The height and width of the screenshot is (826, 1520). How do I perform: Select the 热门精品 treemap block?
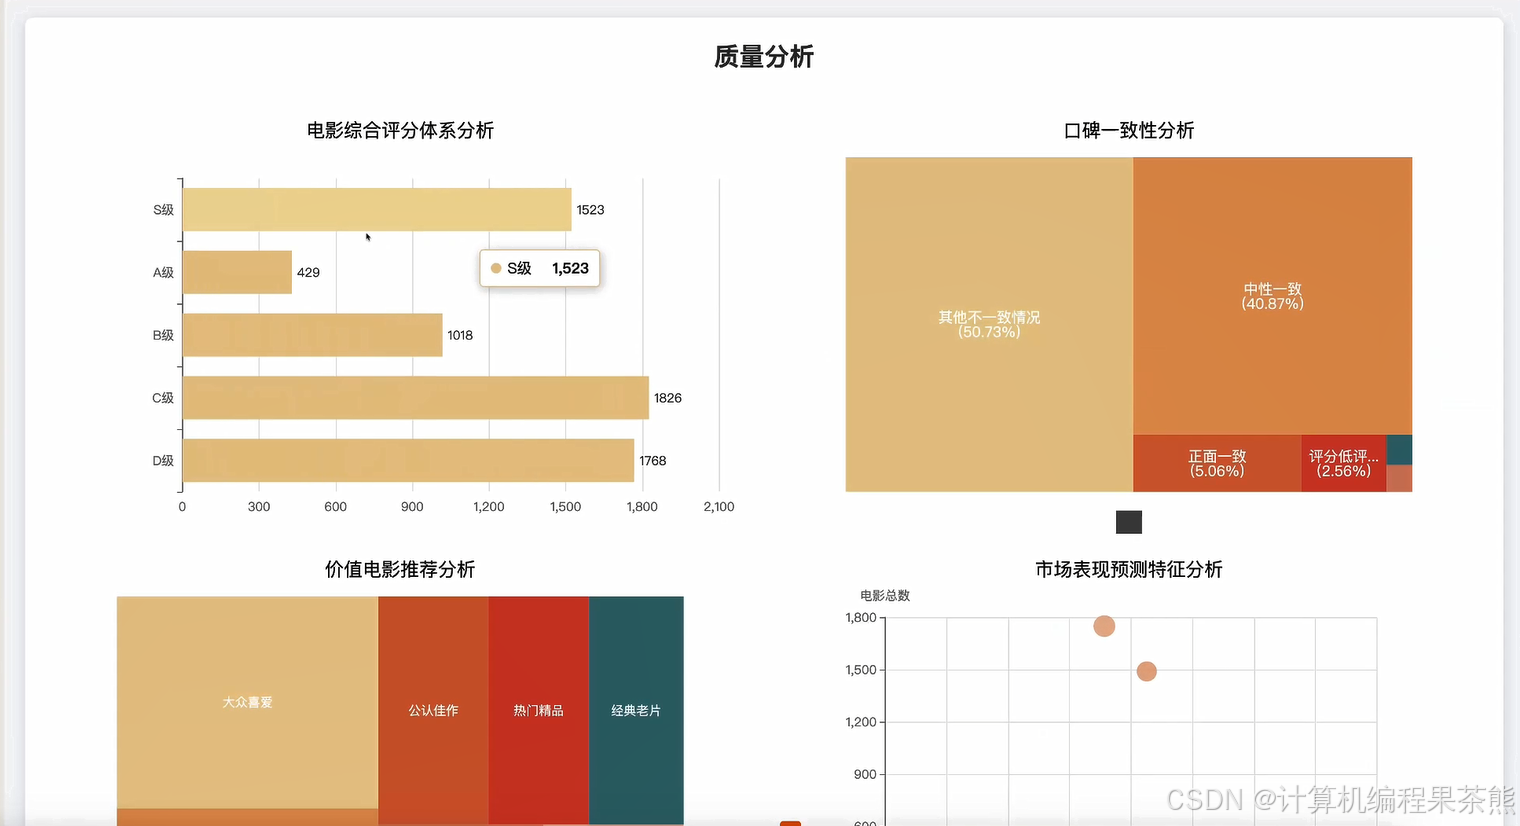point(539,710)
